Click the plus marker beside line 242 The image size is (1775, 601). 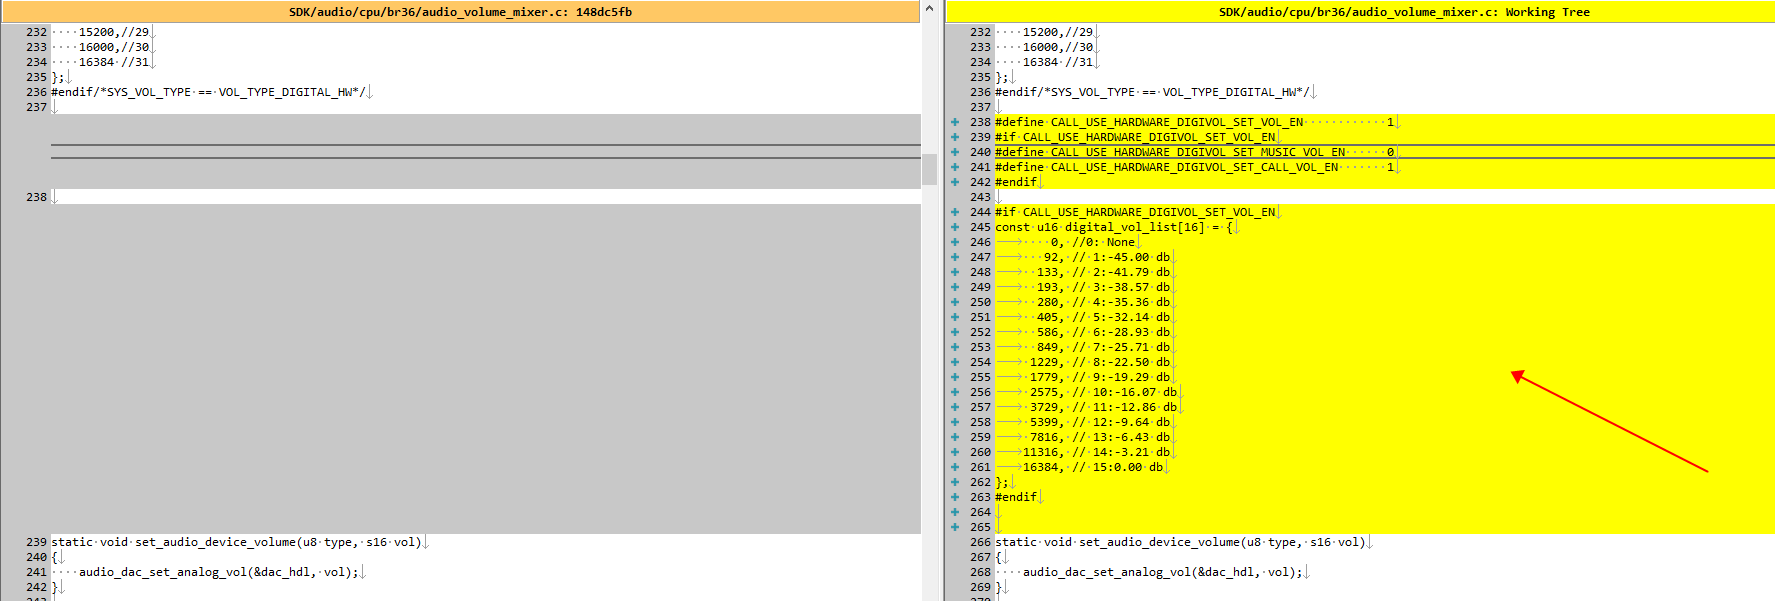[x=955, y=182]
